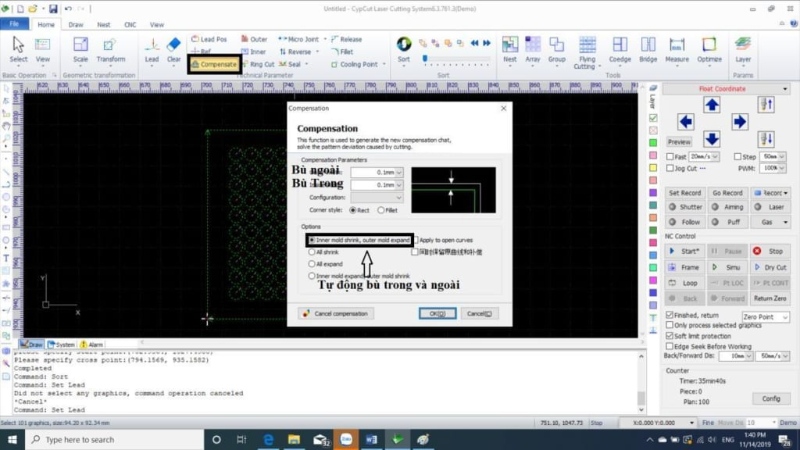Open the Nest tool
This screenshot has height=450, width=800.
(510, 49)
